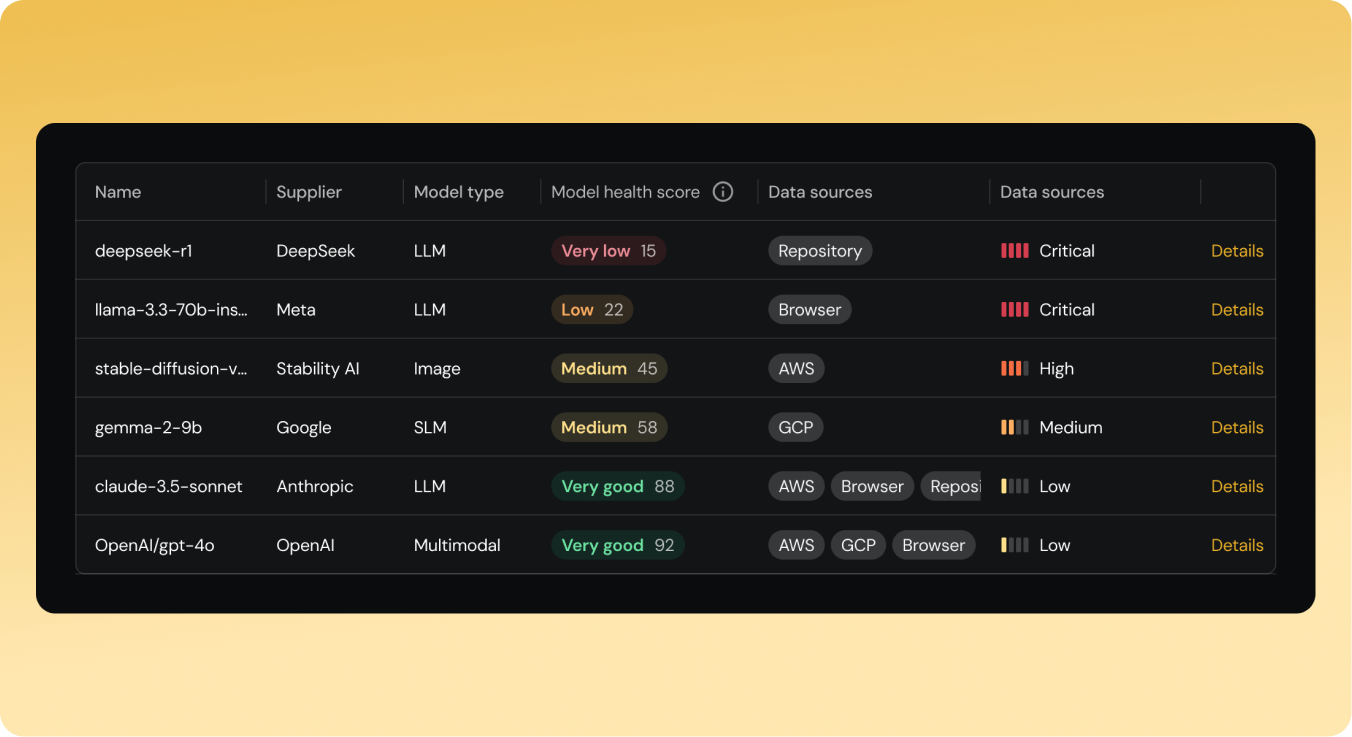Sort by Supplier column header

(x=309, y=192)
